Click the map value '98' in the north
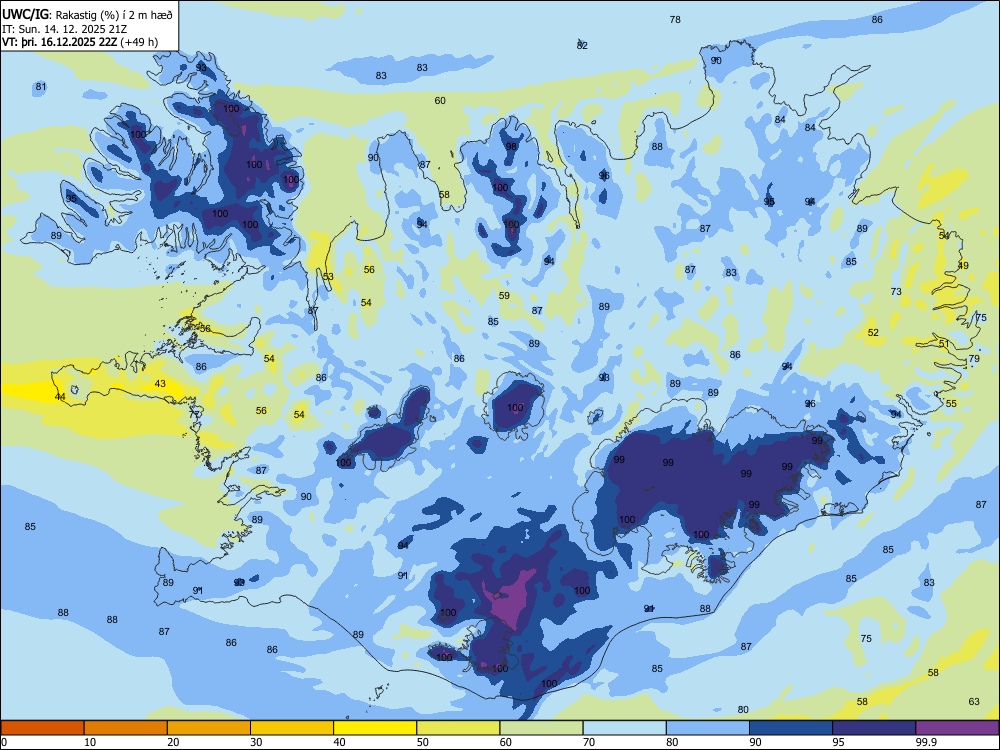This screenshot has width=1000, height=750. pos(511,147)
